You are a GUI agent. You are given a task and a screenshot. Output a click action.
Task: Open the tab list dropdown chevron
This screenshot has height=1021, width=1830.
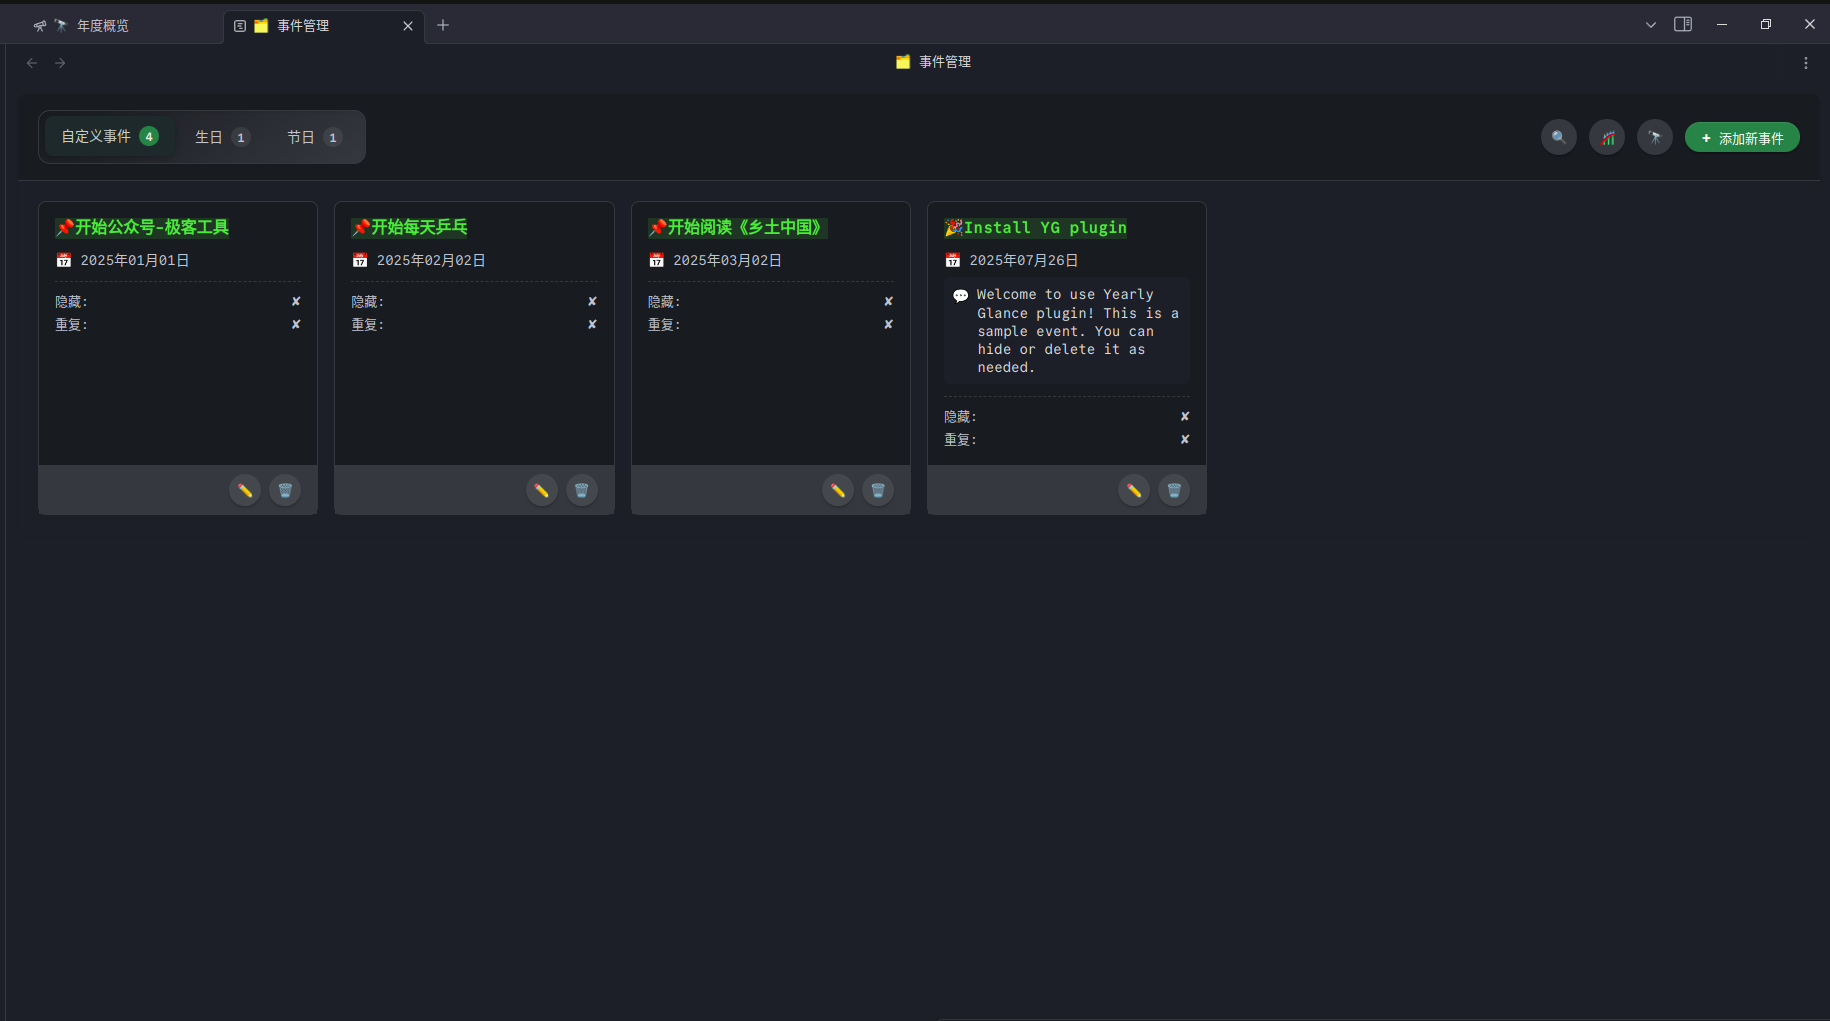[x=1651, y=25]
